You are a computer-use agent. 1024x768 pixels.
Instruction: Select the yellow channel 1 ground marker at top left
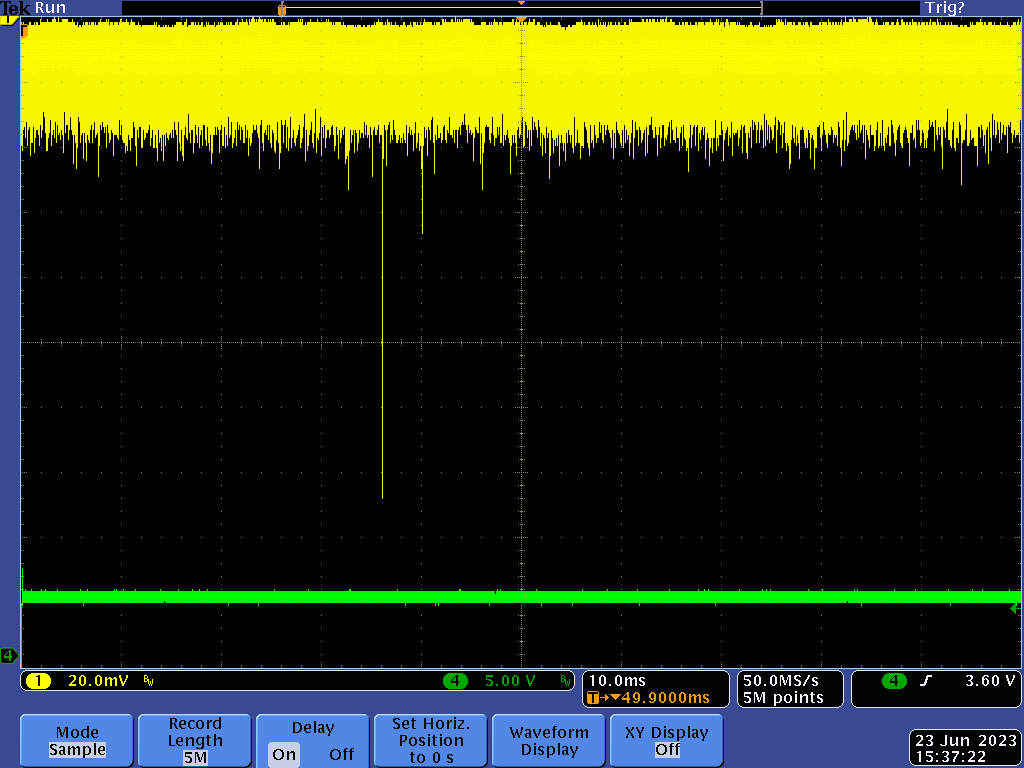[11, 20]
